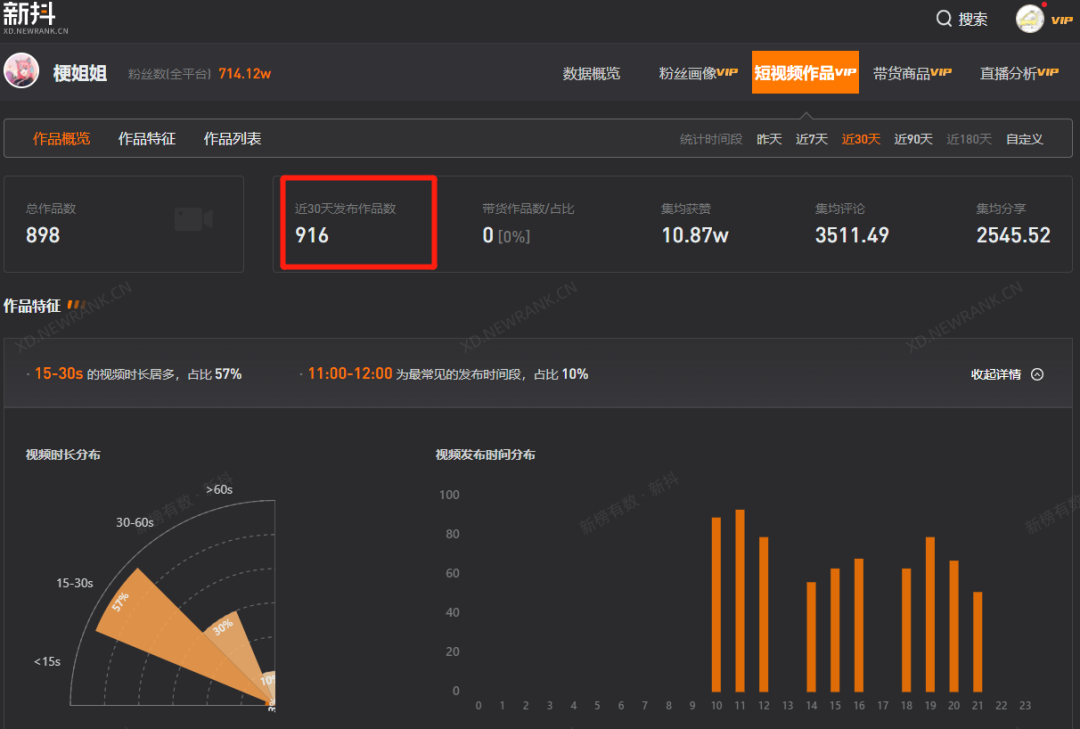
Task: Click the 搜索 text in header
Action: (973, 19)
